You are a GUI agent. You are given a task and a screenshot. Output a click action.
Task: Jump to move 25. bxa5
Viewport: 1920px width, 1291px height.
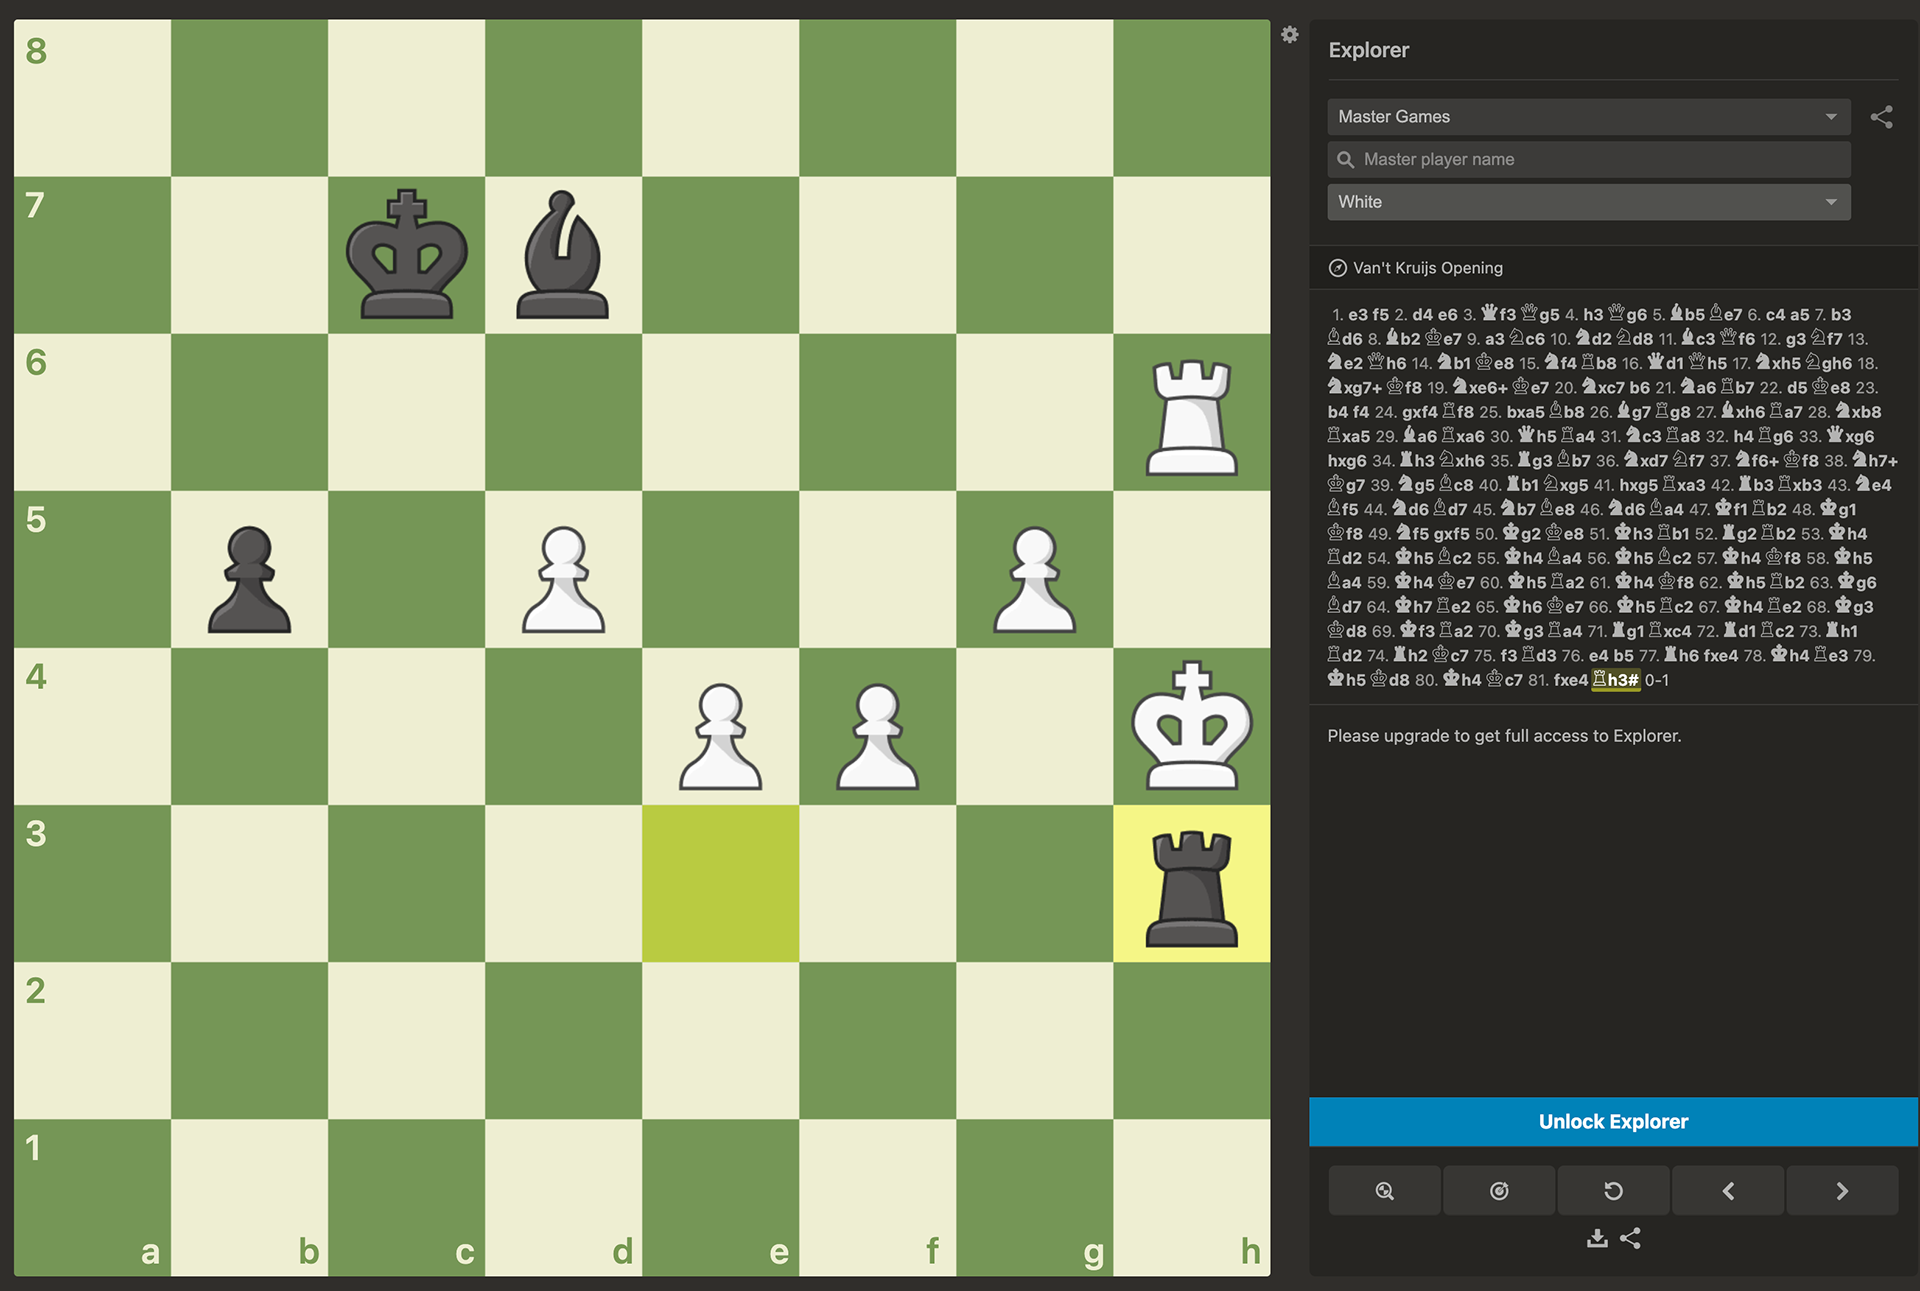[x=1526, y=412]
